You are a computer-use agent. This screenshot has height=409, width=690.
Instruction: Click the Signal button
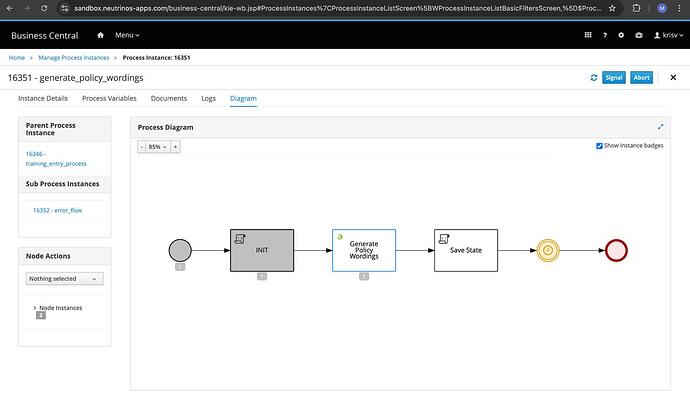613,77
